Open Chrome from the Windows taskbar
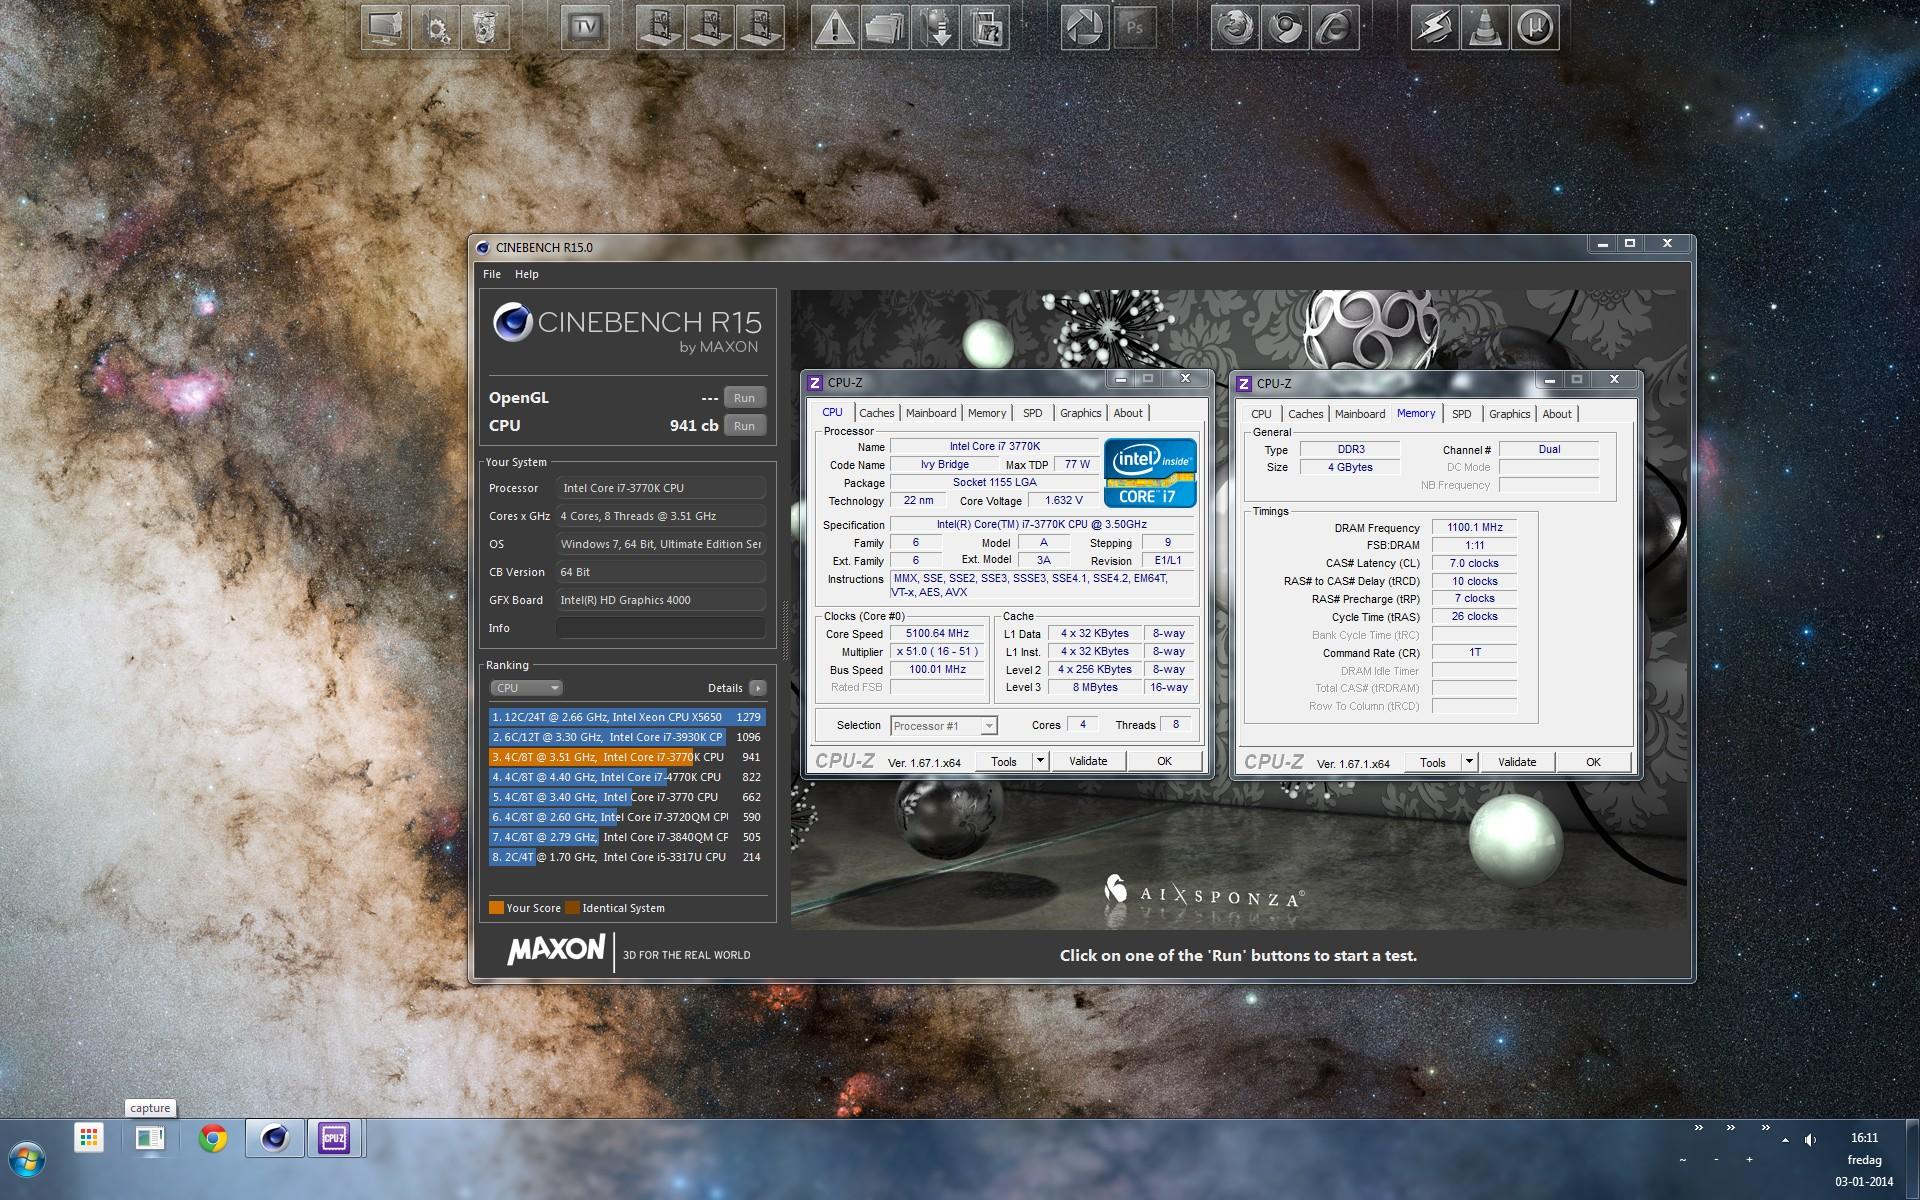 click(212, 1138)
